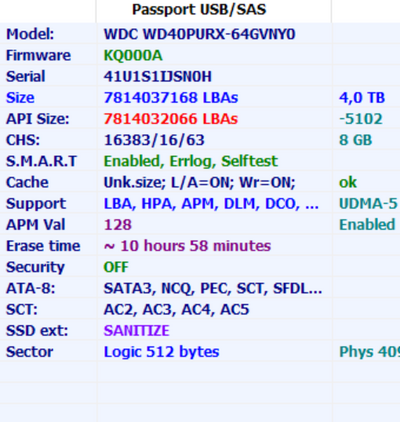
Task: Click the ATA-8 label
Action: pos(31,288)
